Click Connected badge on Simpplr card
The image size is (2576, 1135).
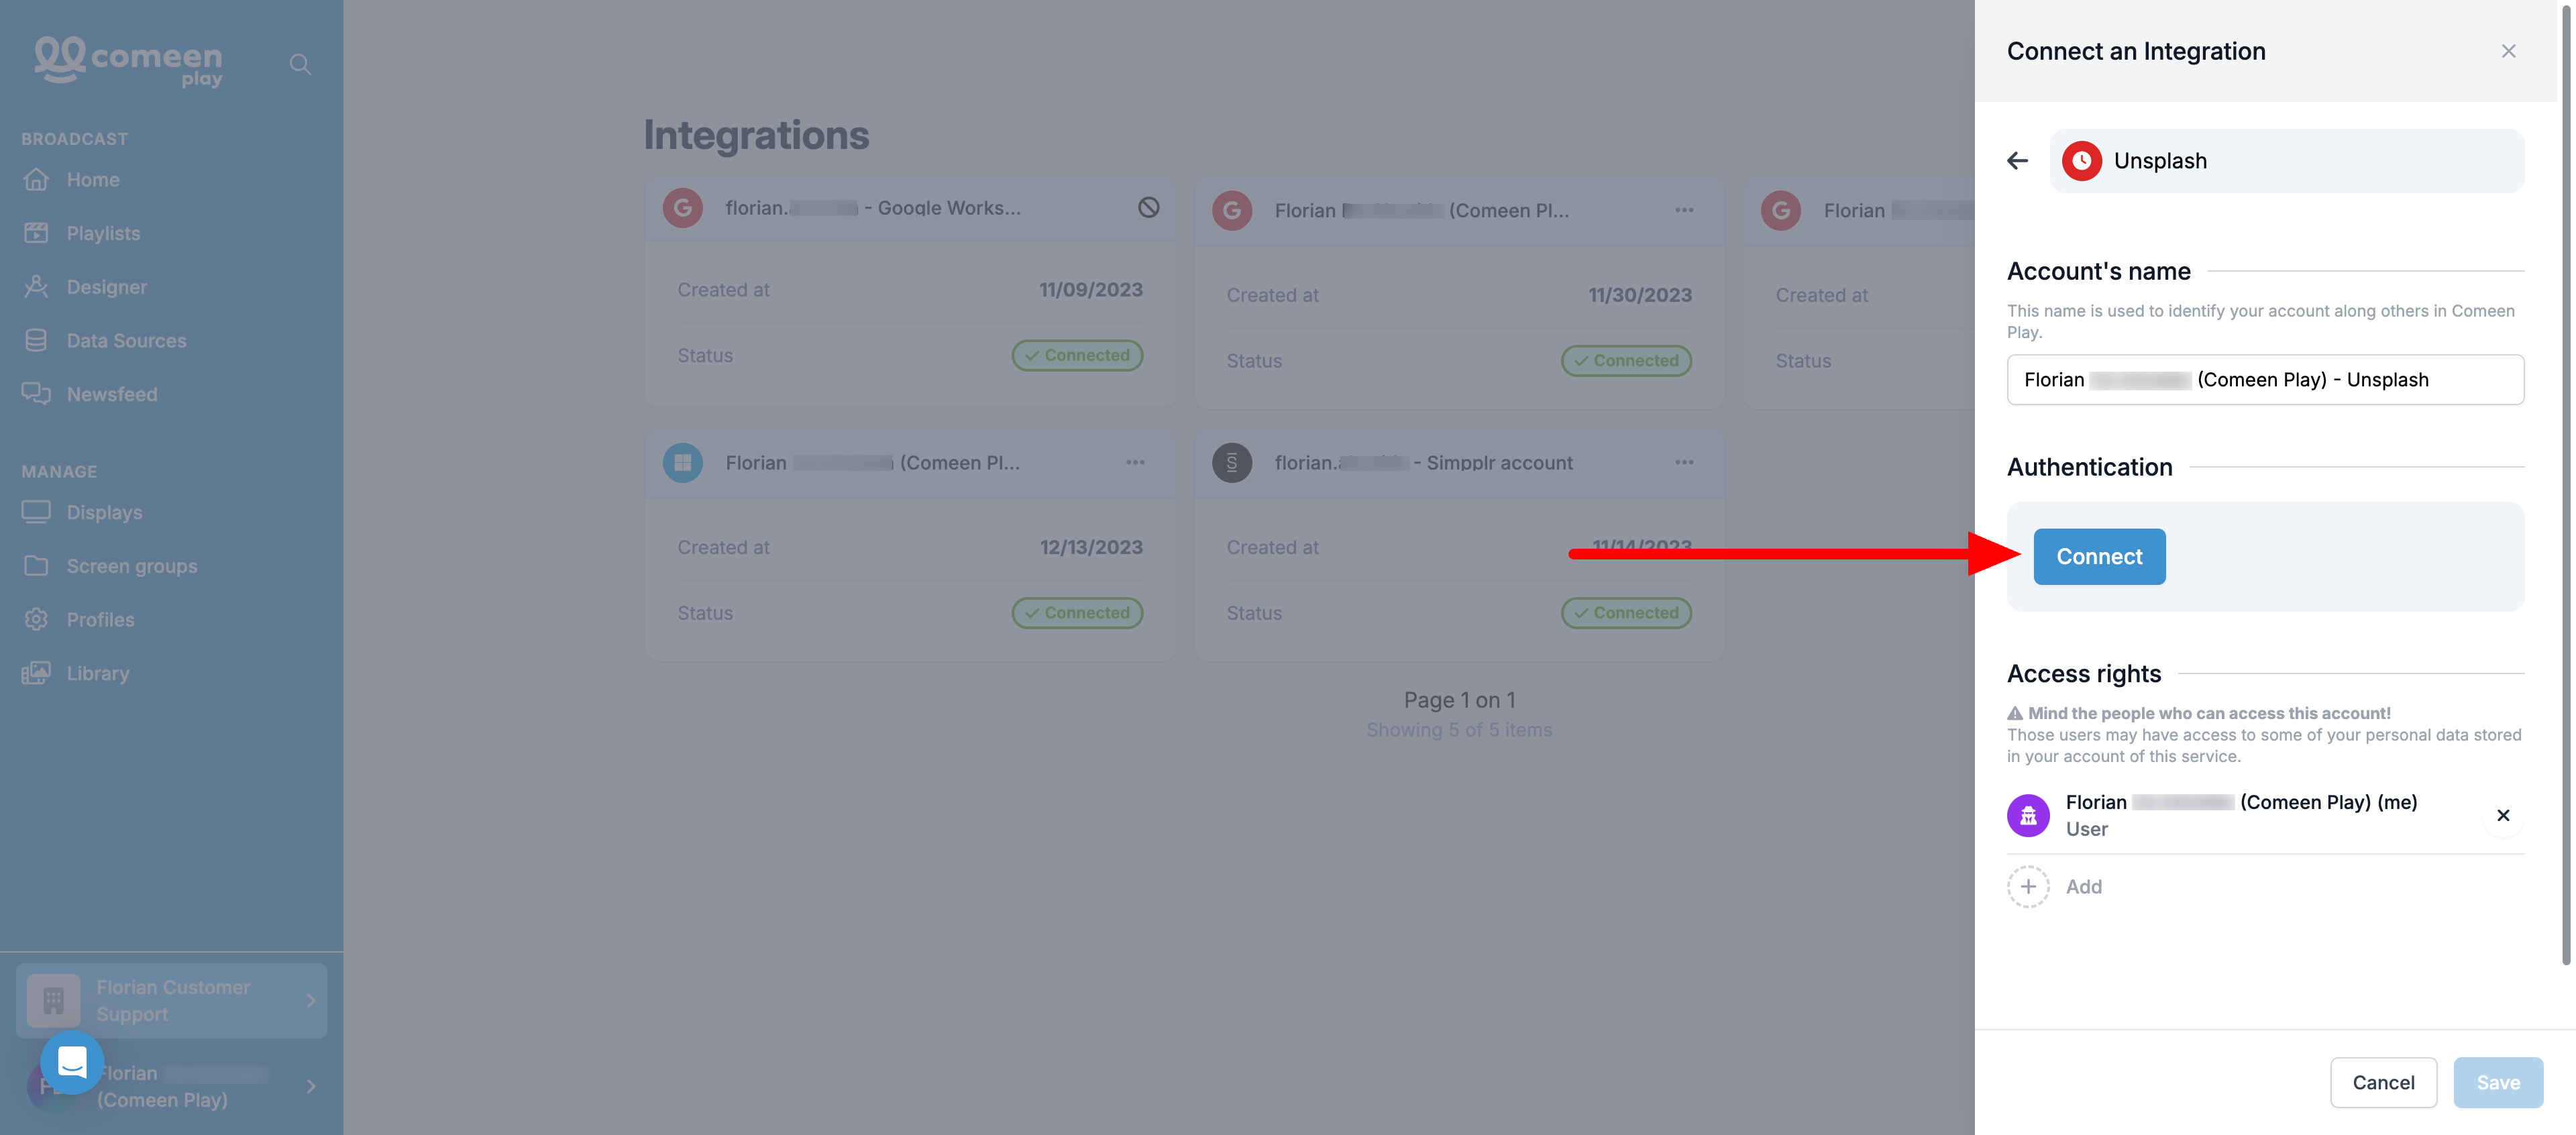[1626, 613]
